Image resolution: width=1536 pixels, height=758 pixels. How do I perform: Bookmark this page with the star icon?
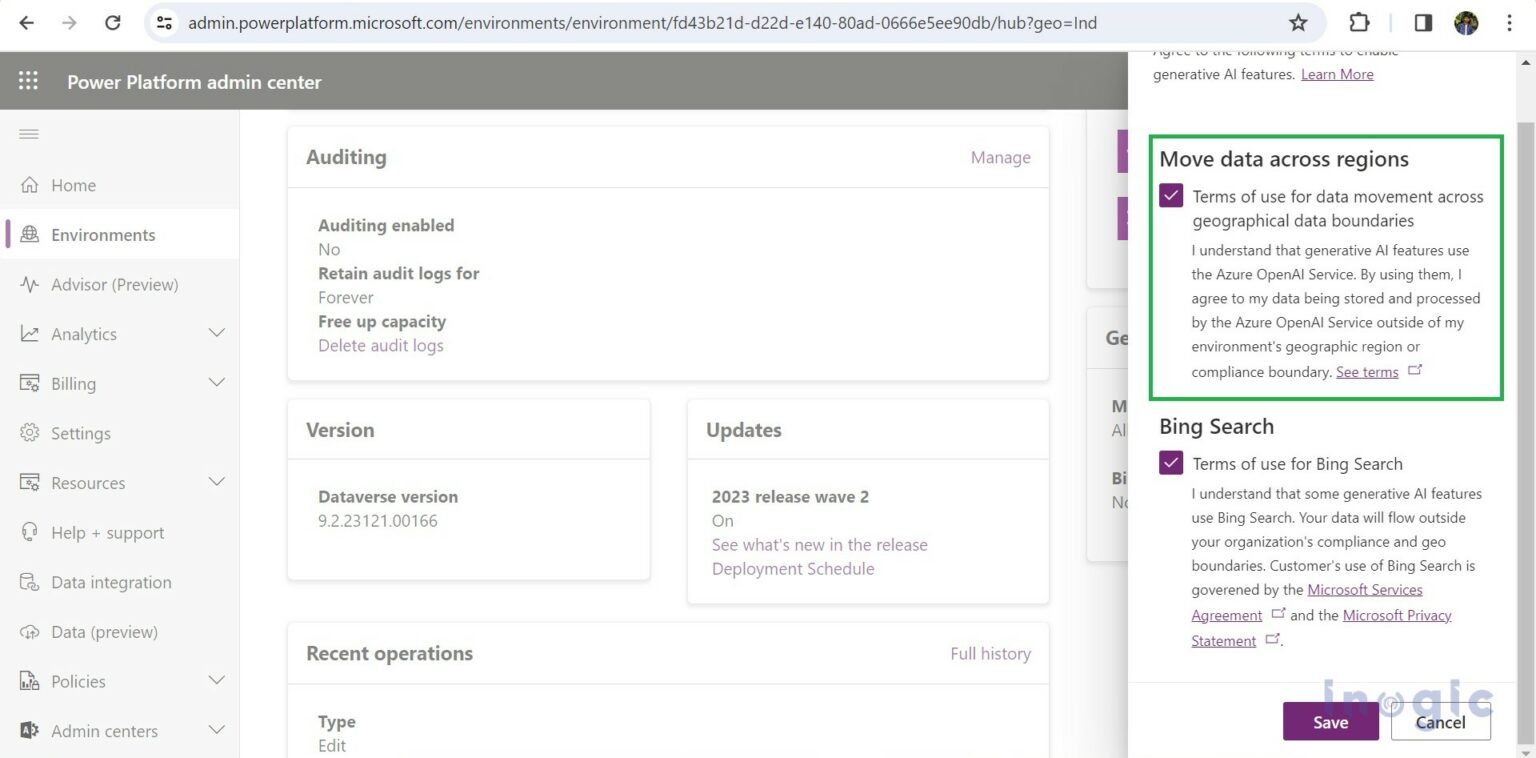[x=1297, y=22]
